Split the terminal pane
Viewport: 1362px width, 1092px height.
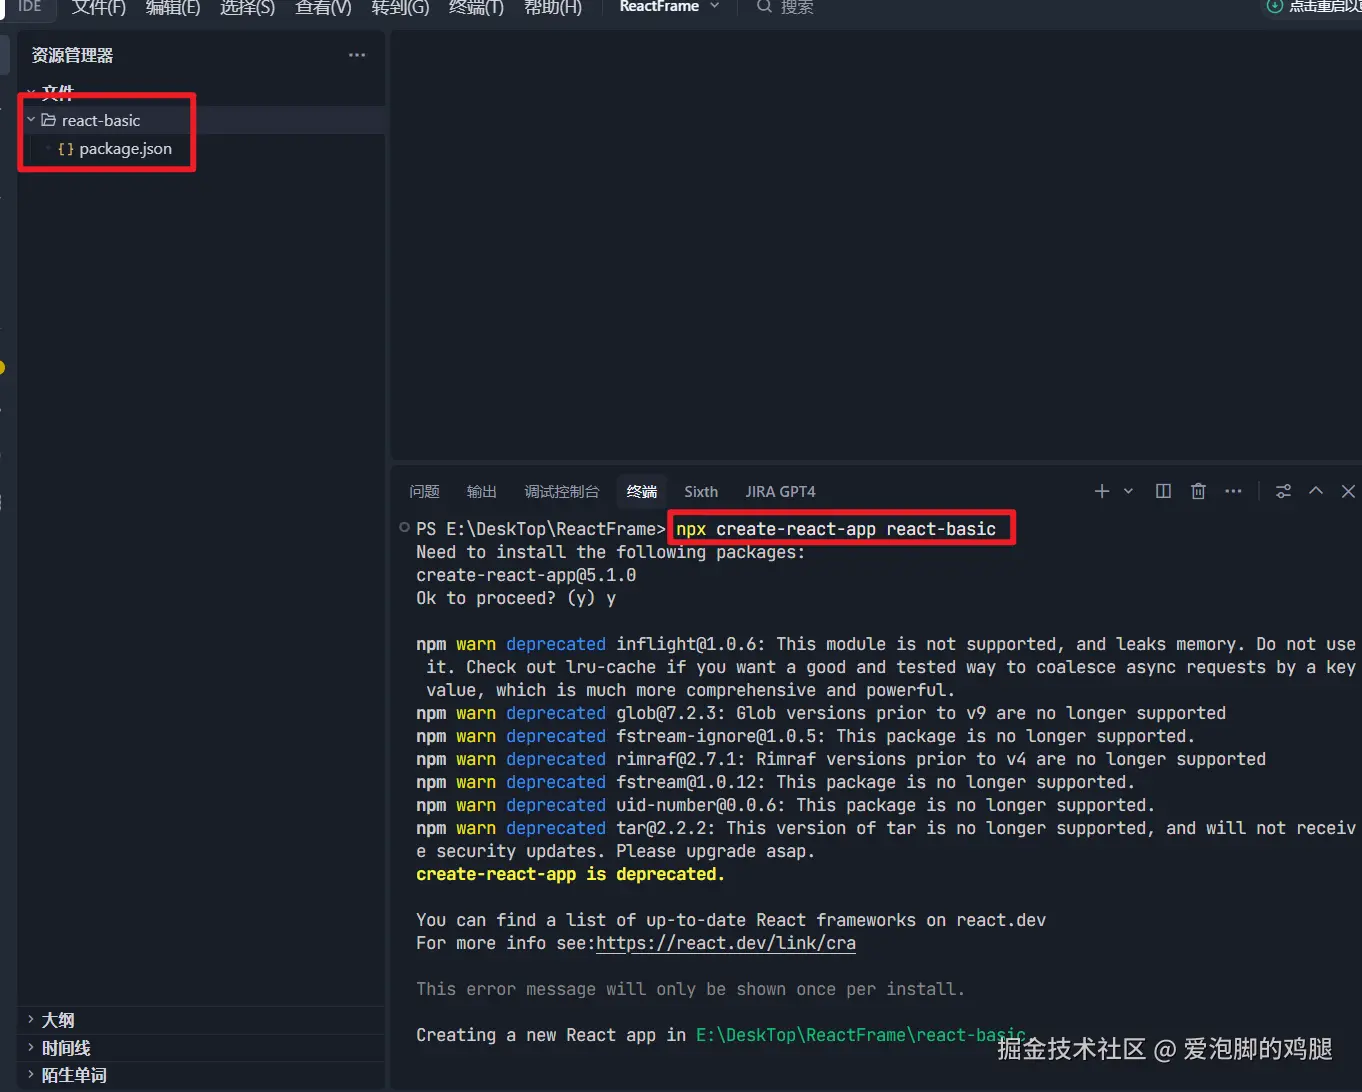click(x=1163, y=491)
